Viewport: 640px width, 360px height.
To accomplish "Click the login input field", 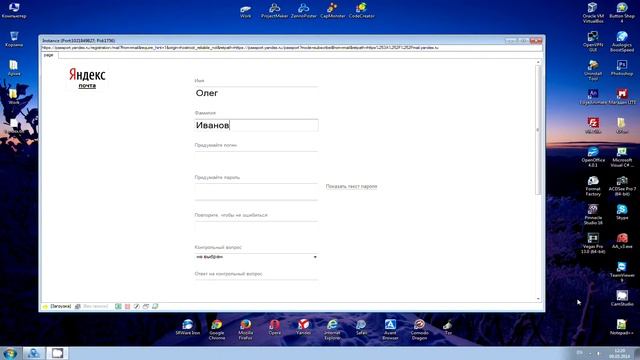I will 256,158.
